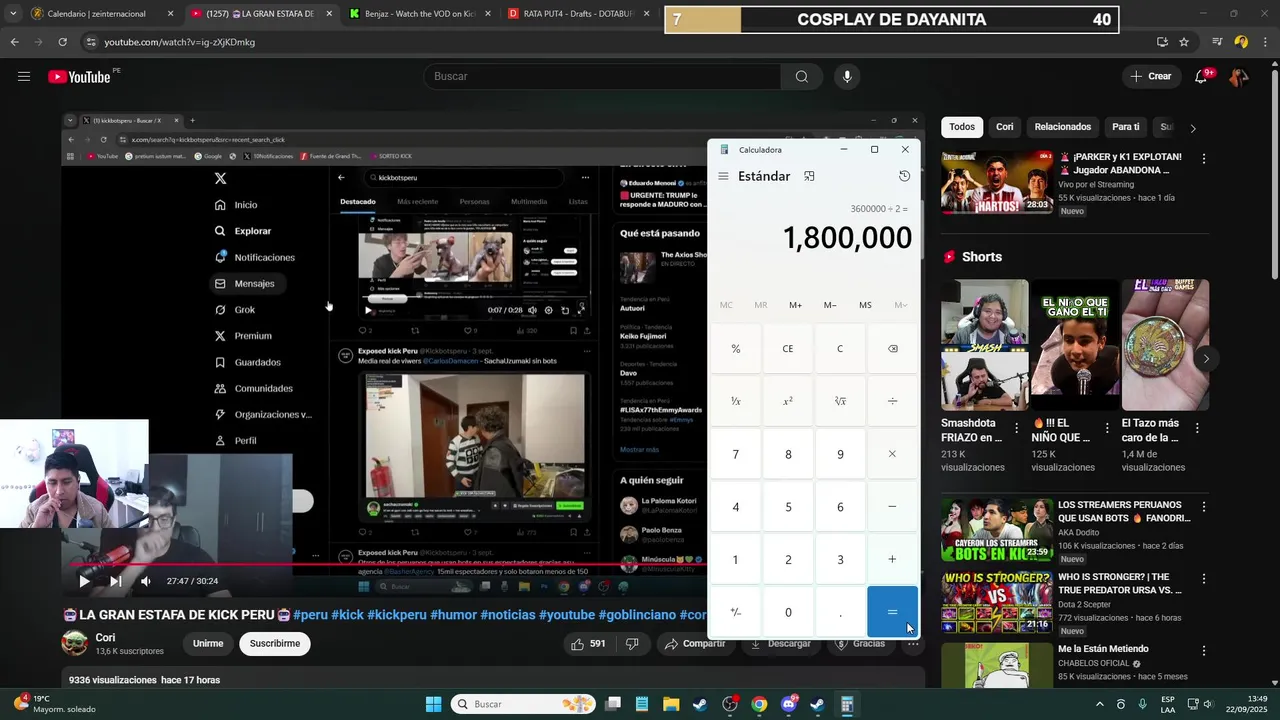Viewport: 1280px width, 720px height.
Task: Click the YouTube search field
Action: pos(602,76)
